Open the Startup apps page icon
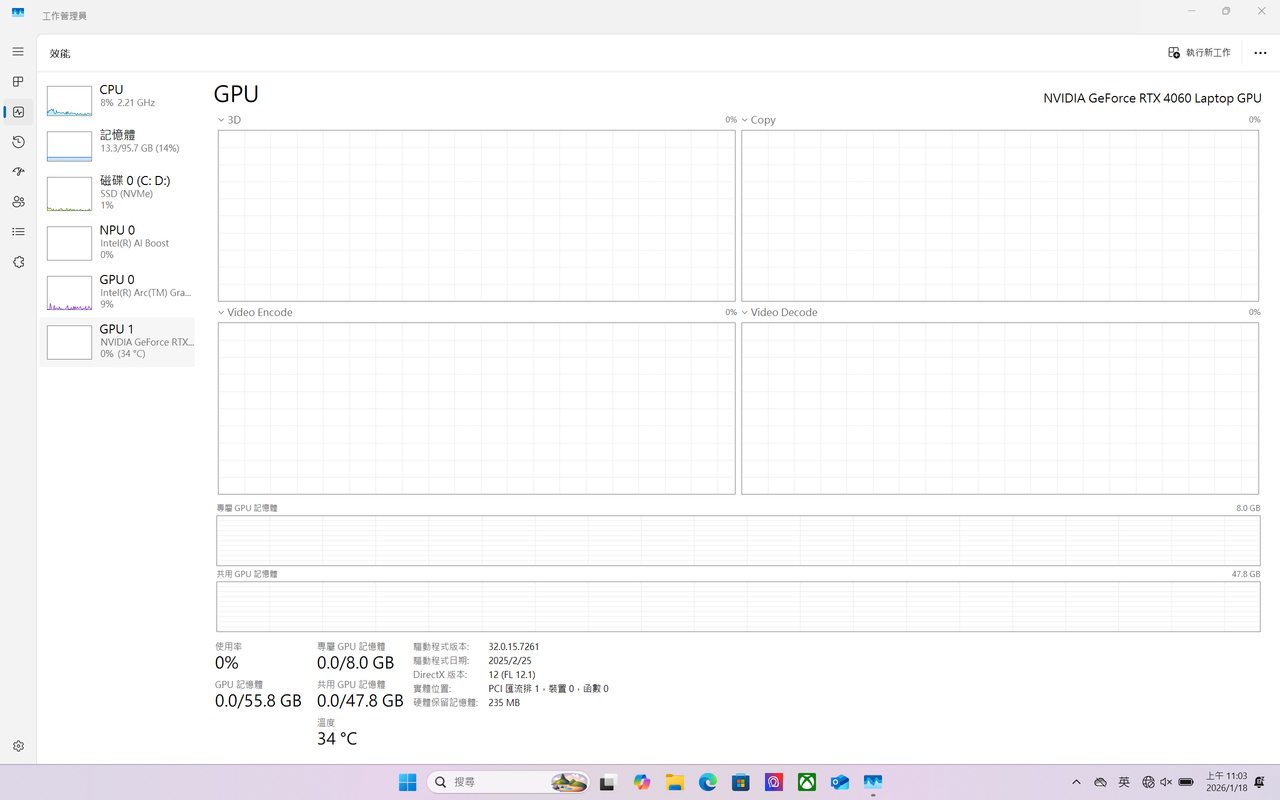The height and width of the screenshot is (800, 1280). click(18, 172)
